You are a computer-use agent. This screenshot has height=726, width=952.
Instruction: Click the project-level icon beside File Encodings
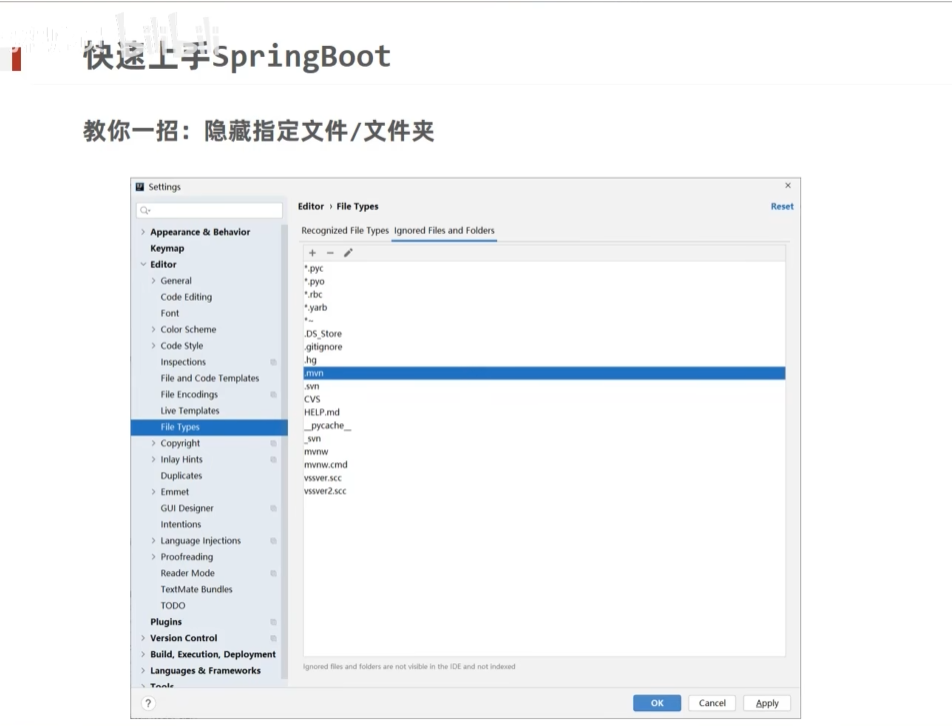pos(273,395)
